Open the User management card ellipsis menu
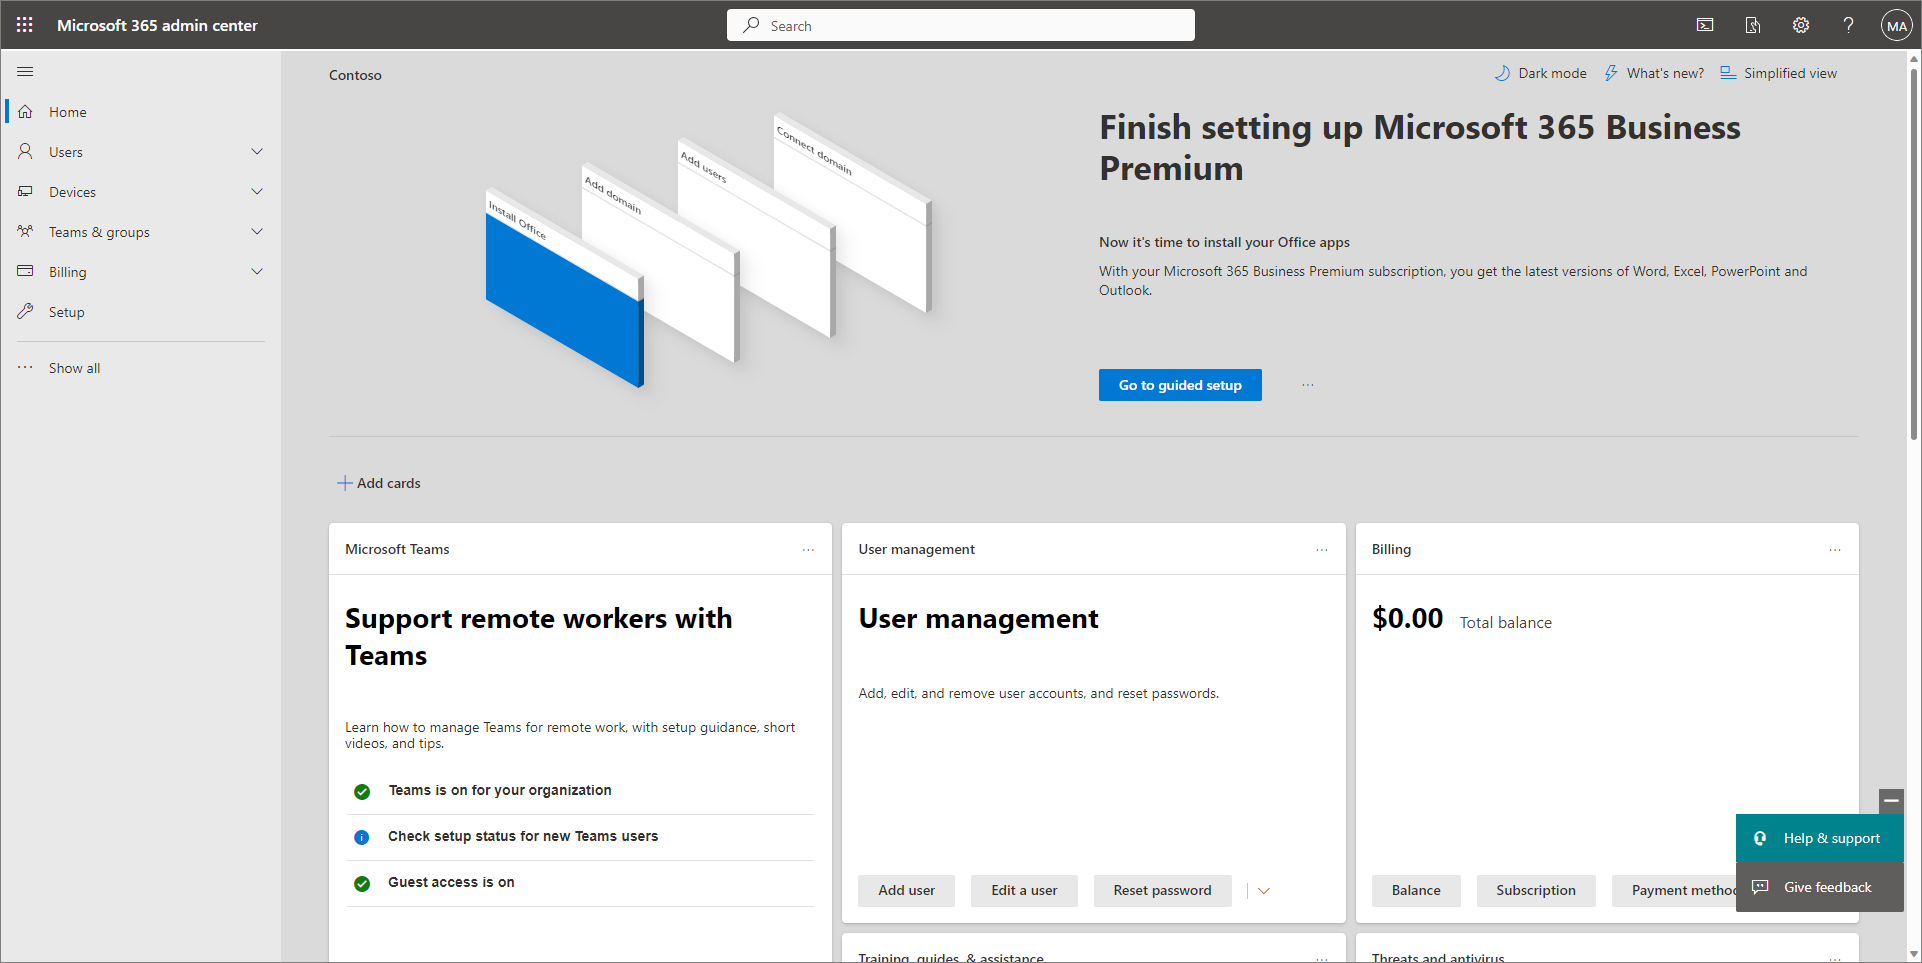 pos(1322,550)
